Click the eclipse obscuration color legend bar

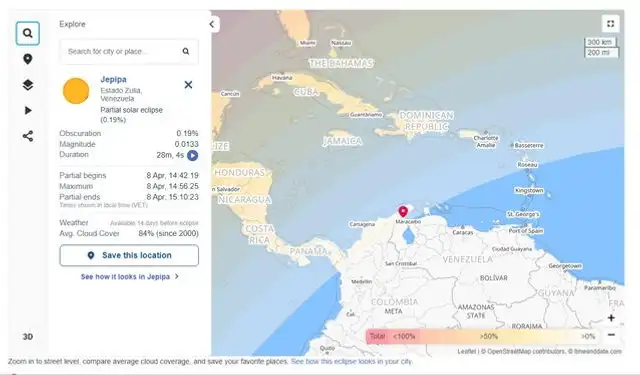coord(482,337)
